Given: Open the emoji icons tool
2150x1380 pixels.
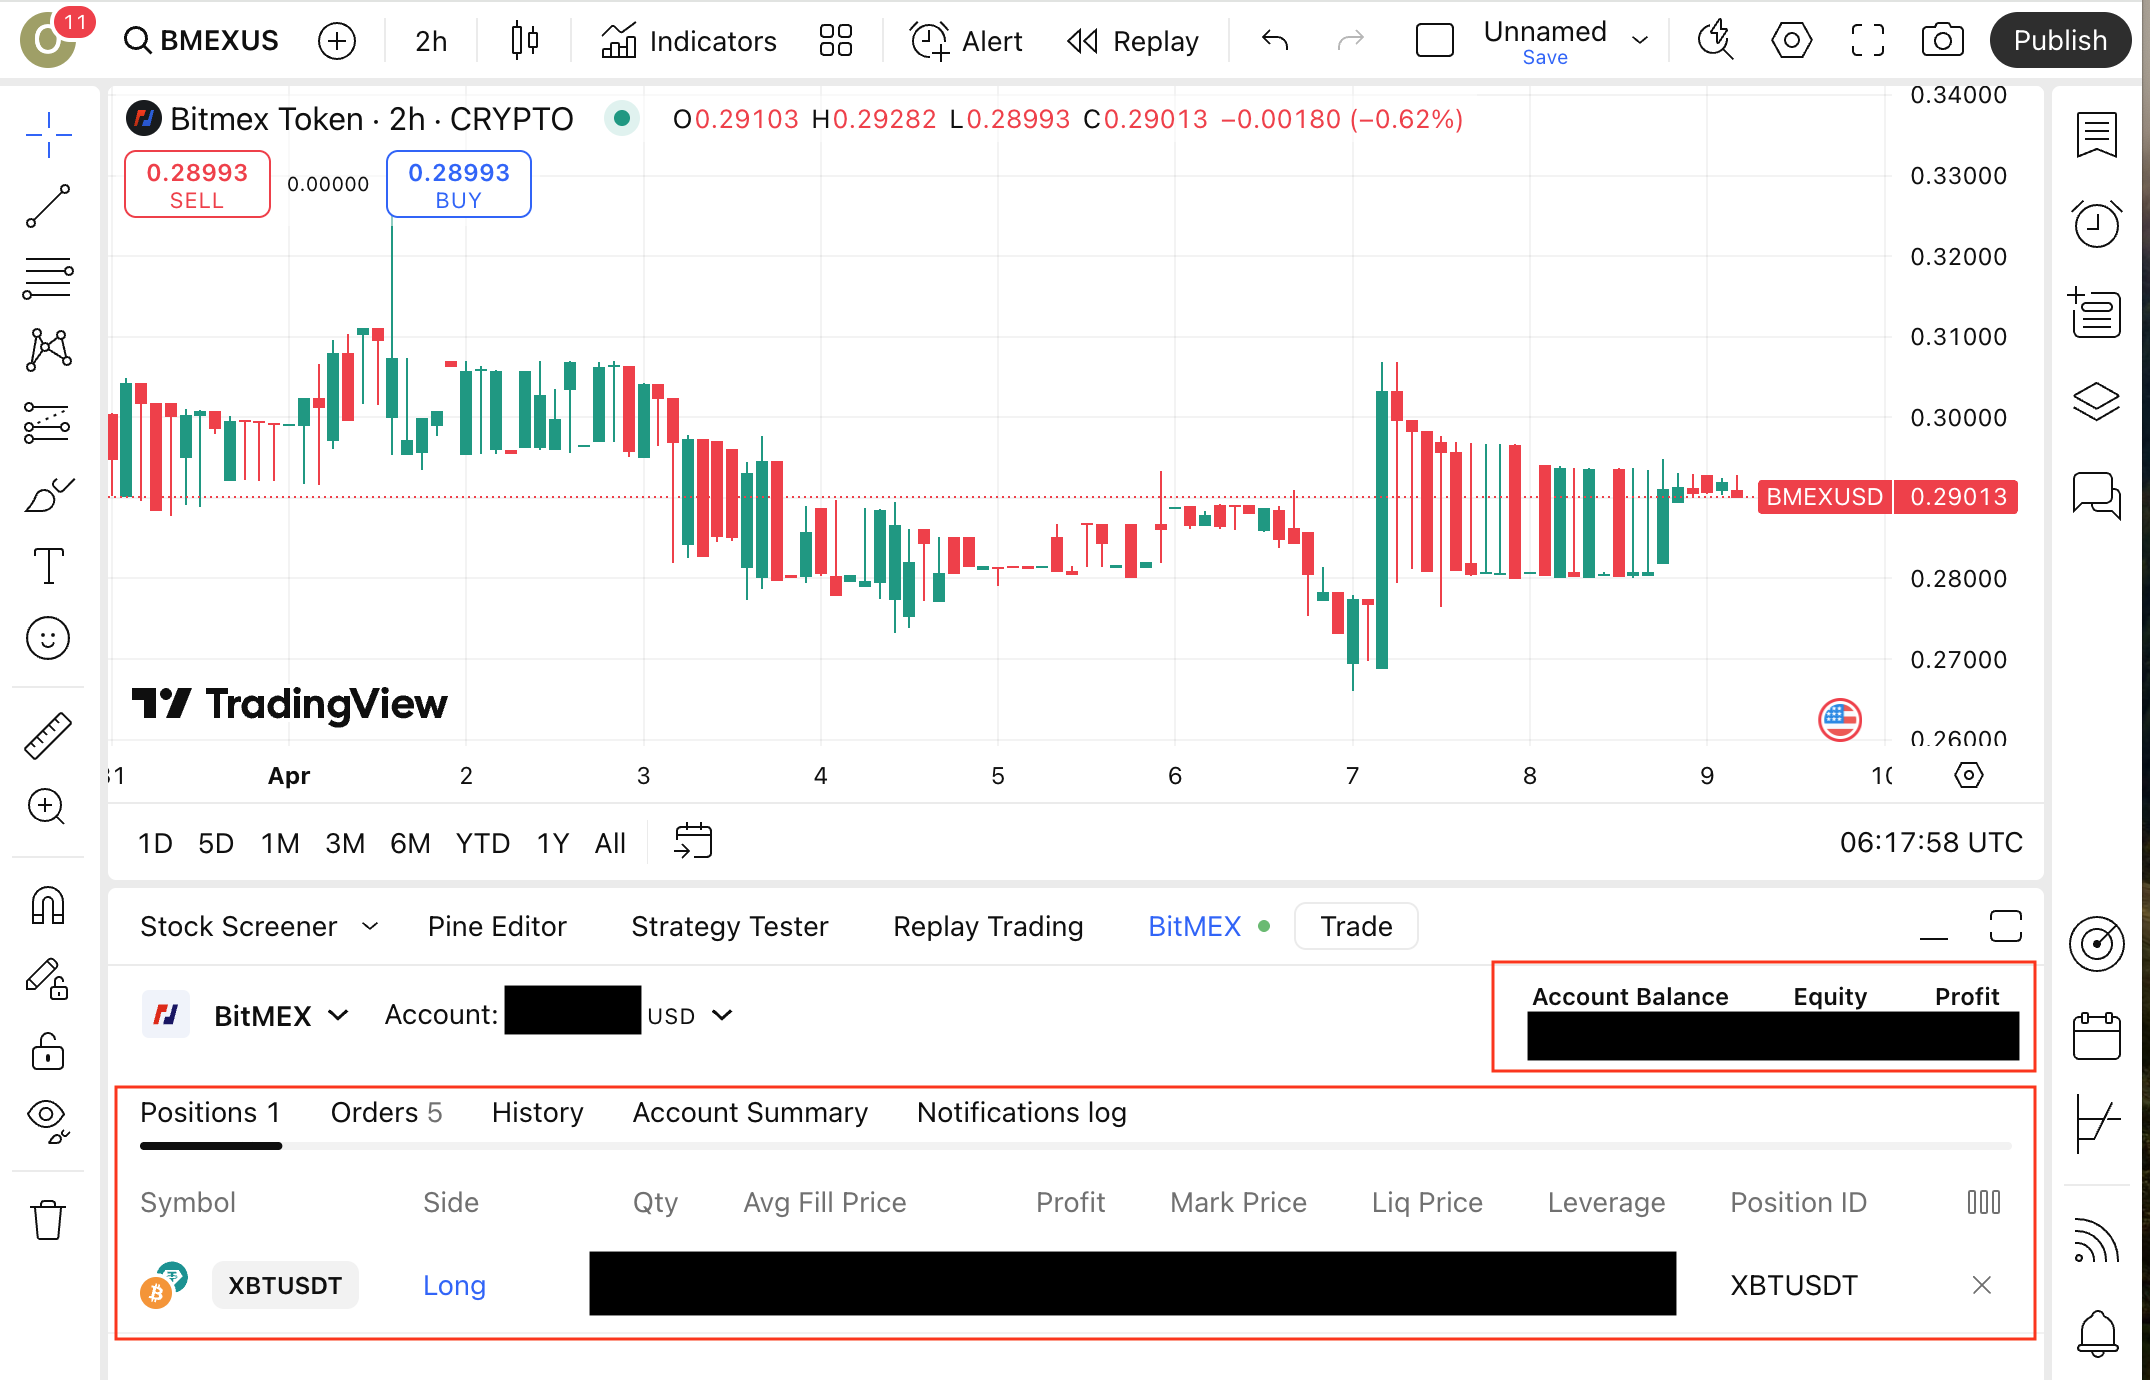Looking at the screenshot, I should [48, 638].
